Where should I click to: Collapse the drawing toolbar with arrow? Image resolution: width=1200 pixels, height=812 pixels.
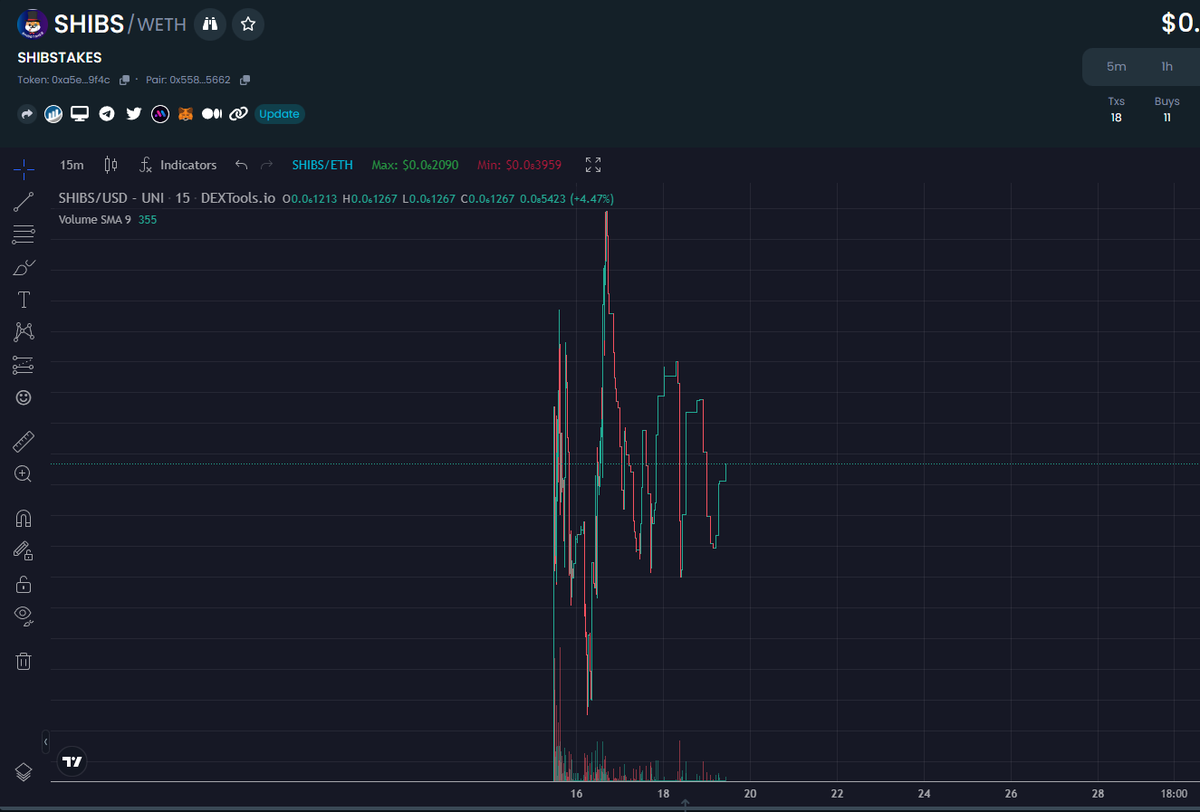45,742
